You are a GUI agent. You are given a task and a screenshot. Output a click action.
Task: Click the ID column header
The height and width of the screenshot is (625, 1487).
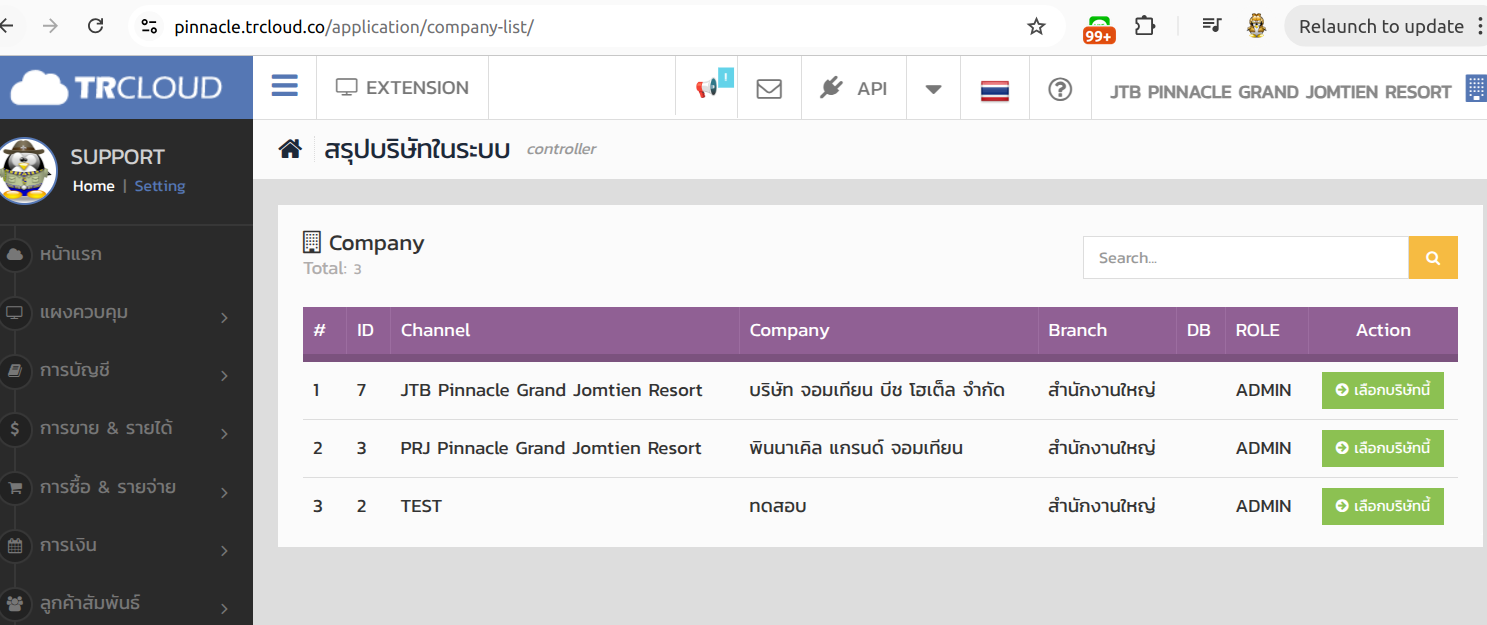coord(366,330)
